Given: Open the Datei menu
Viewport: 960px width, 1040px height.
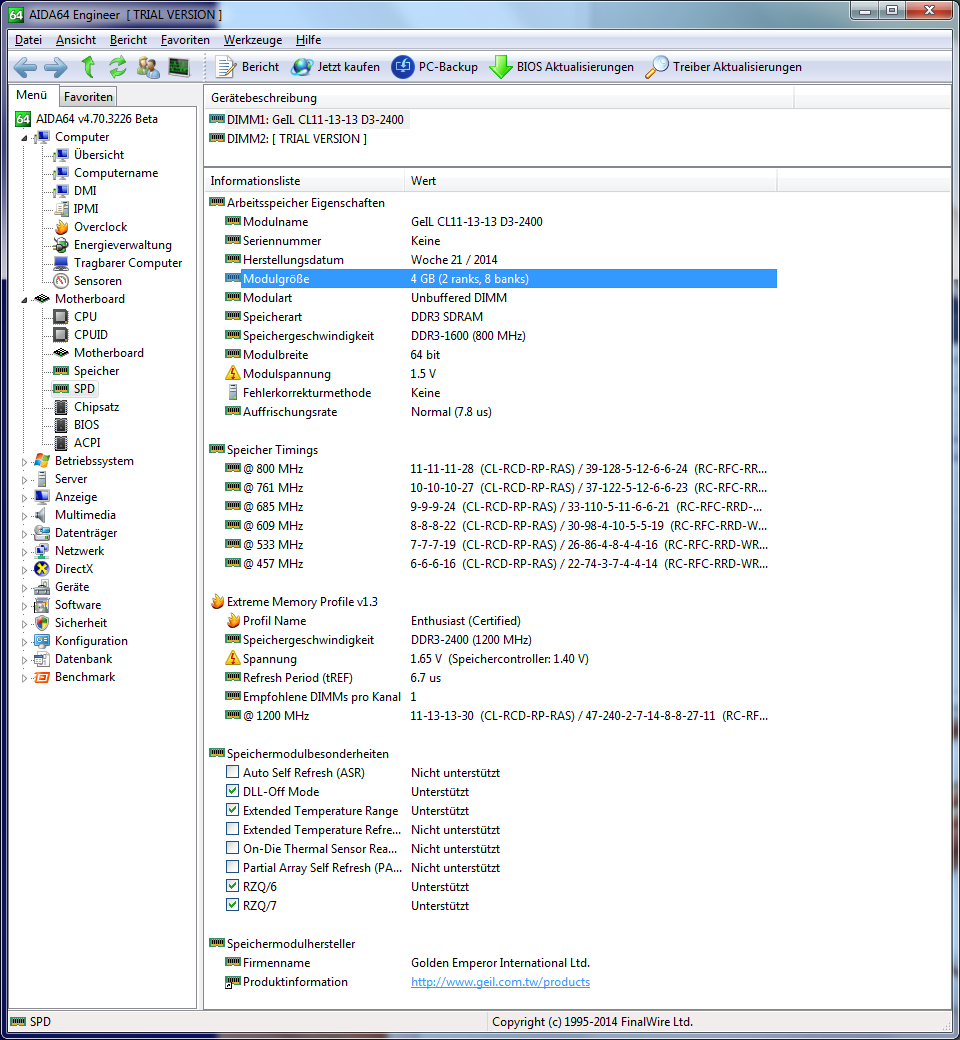Looking at the screenshot, I should (x=28, y=40).
